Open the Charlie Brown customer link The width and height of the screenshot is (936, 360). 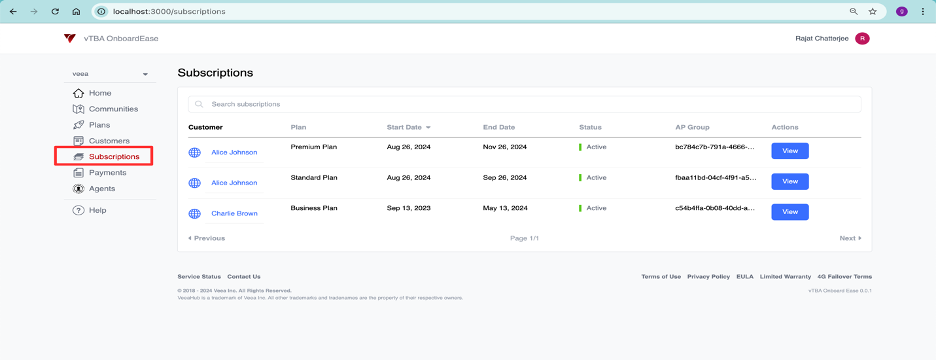click(234, 214)
